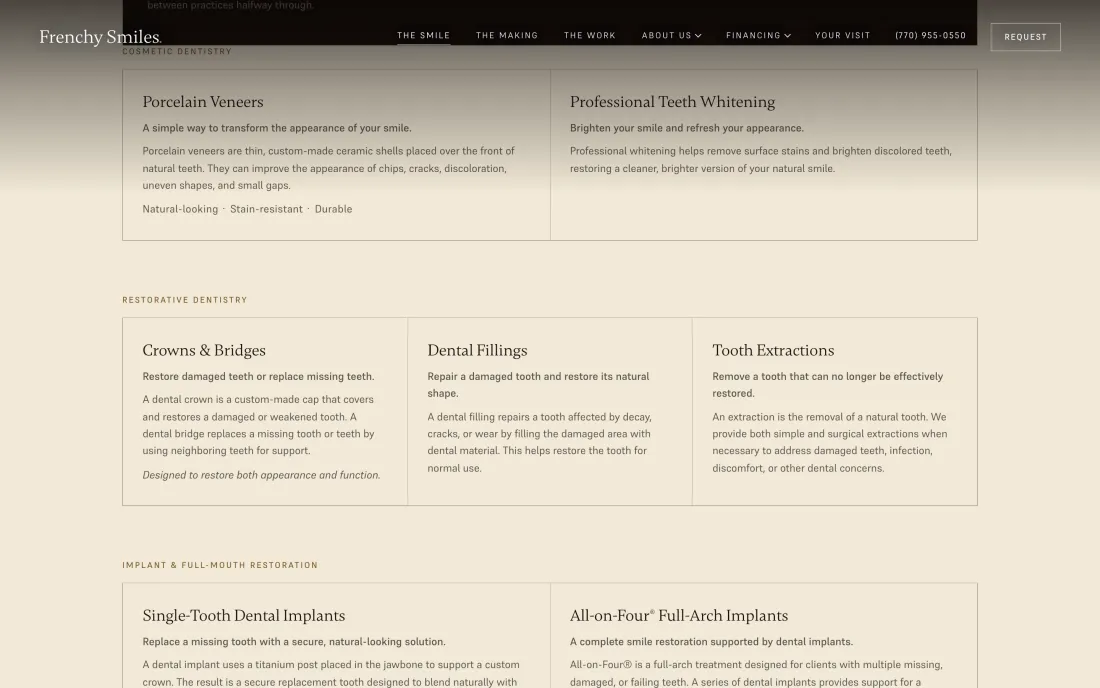Click 'A dental implant uses a titanium post' paragraph
1100x688 pixels.
331,673
